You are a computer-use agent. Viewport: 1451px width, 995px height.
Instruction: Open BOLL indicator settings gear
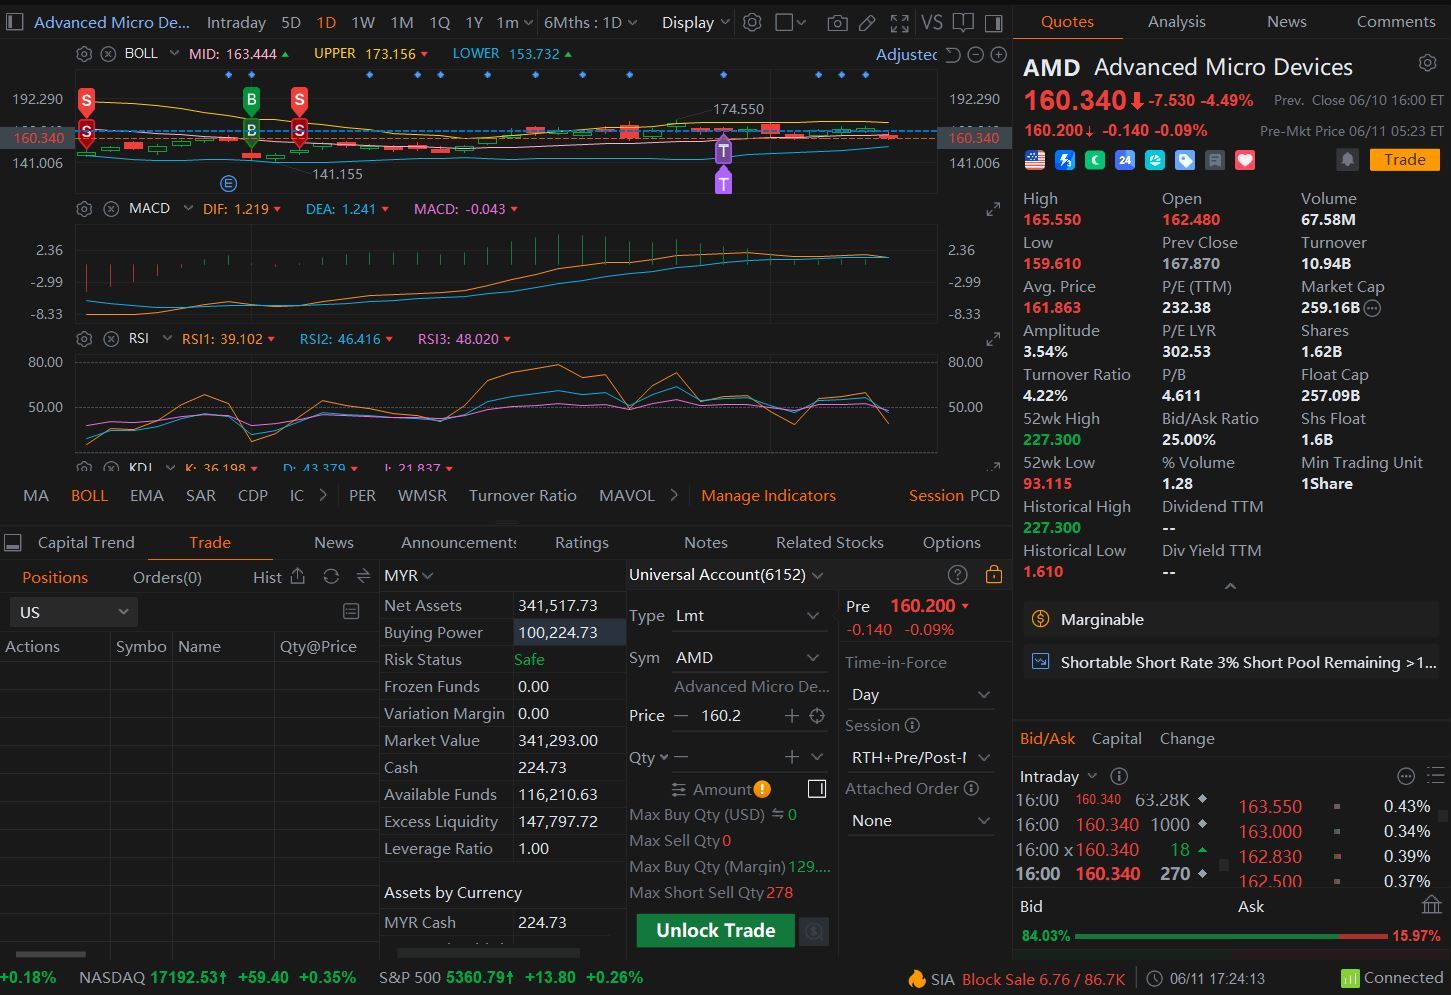pyautogui.click(x=84, y=54)
